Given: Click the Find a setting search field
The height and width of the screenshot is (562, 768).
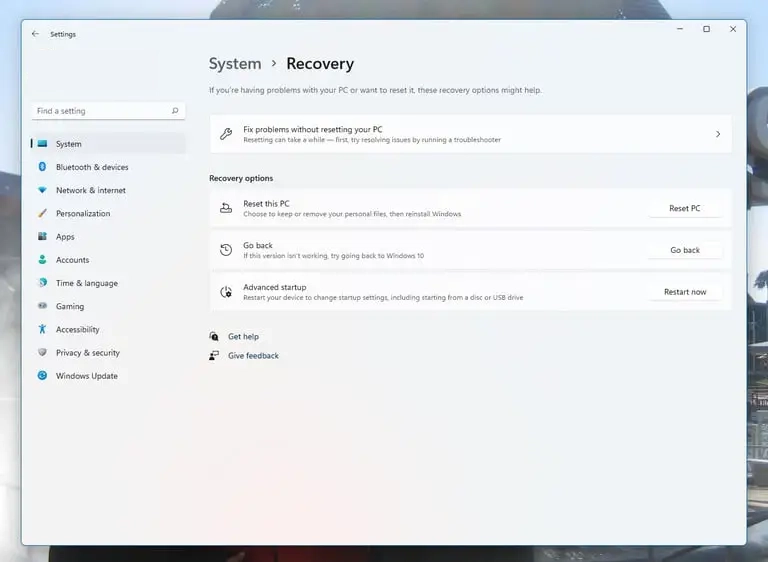Looking at the screenshot, I should [x=100, y=111].
